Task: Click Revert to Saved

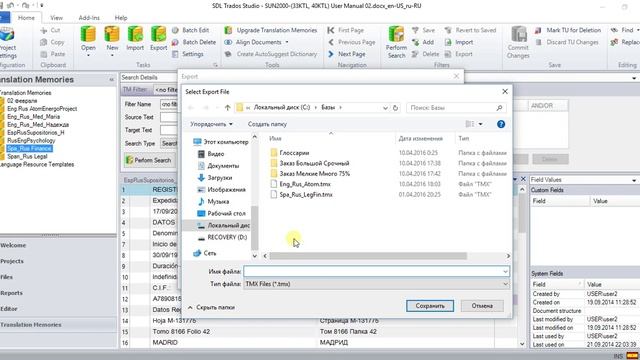Action: [470, 30]
